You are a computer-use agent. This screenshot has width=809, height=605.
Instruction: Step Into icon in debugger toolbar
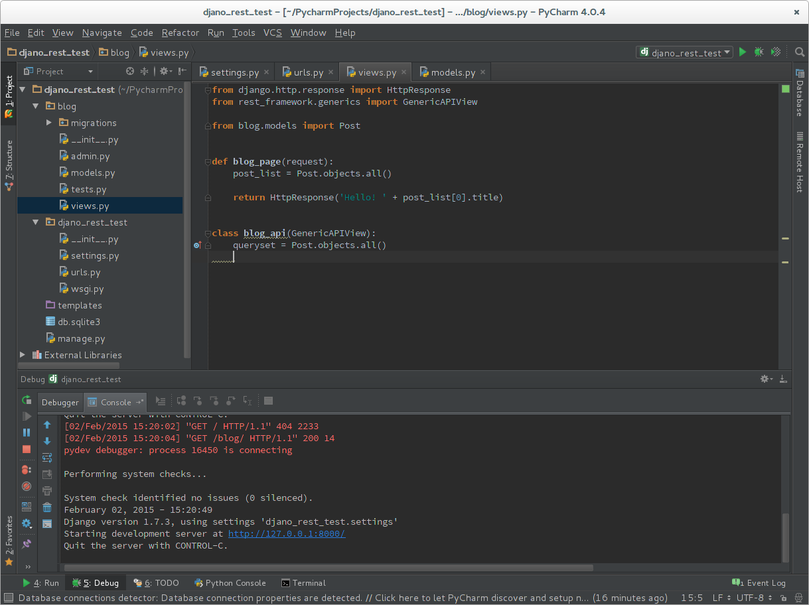[x=198, y=401]
